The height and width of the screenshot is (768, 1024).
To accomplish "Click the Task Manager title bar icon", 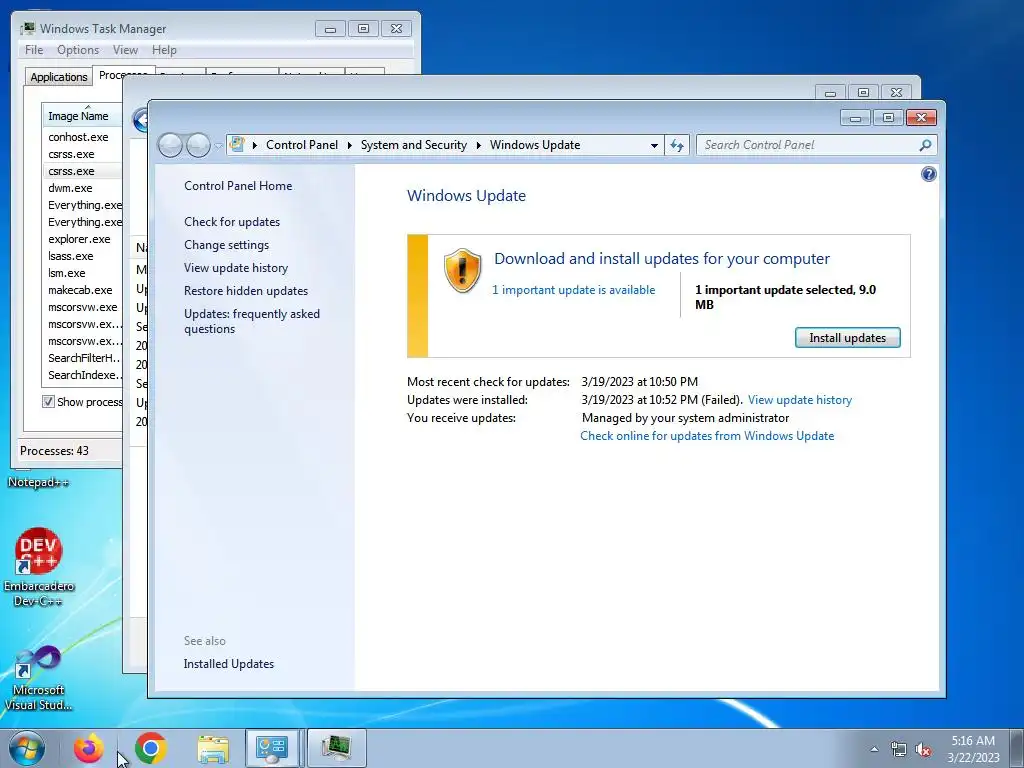I will click(27, 29).
